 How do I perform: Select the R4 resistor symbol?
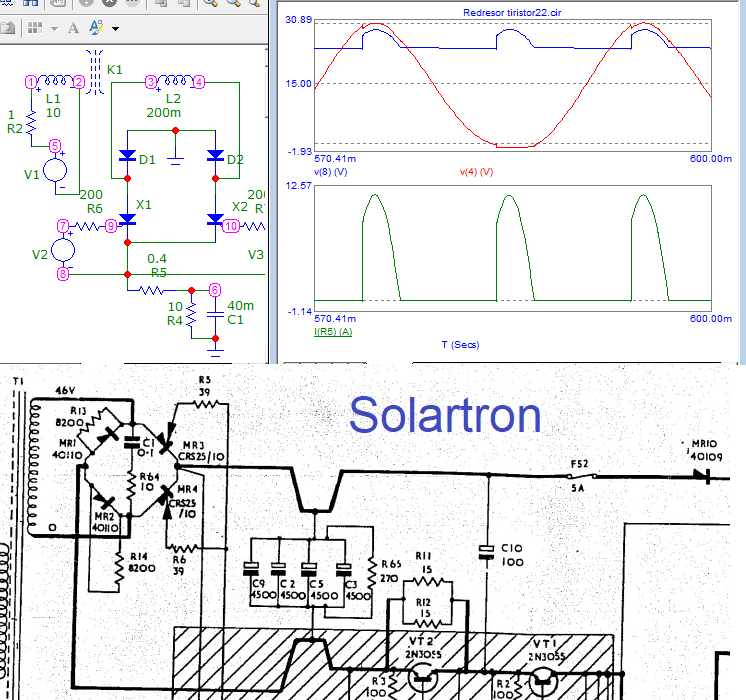pos(191,314)
